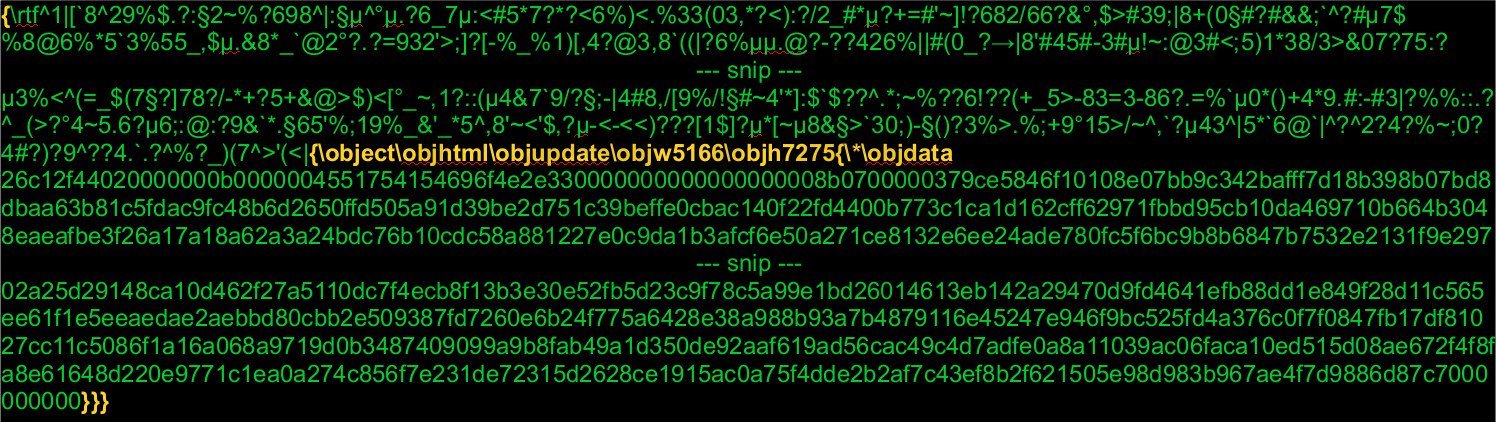The height and width of the screenshot is (422, 1496).
Task: Click the garbage line starting µ3%<^
Action: point(748,100)
